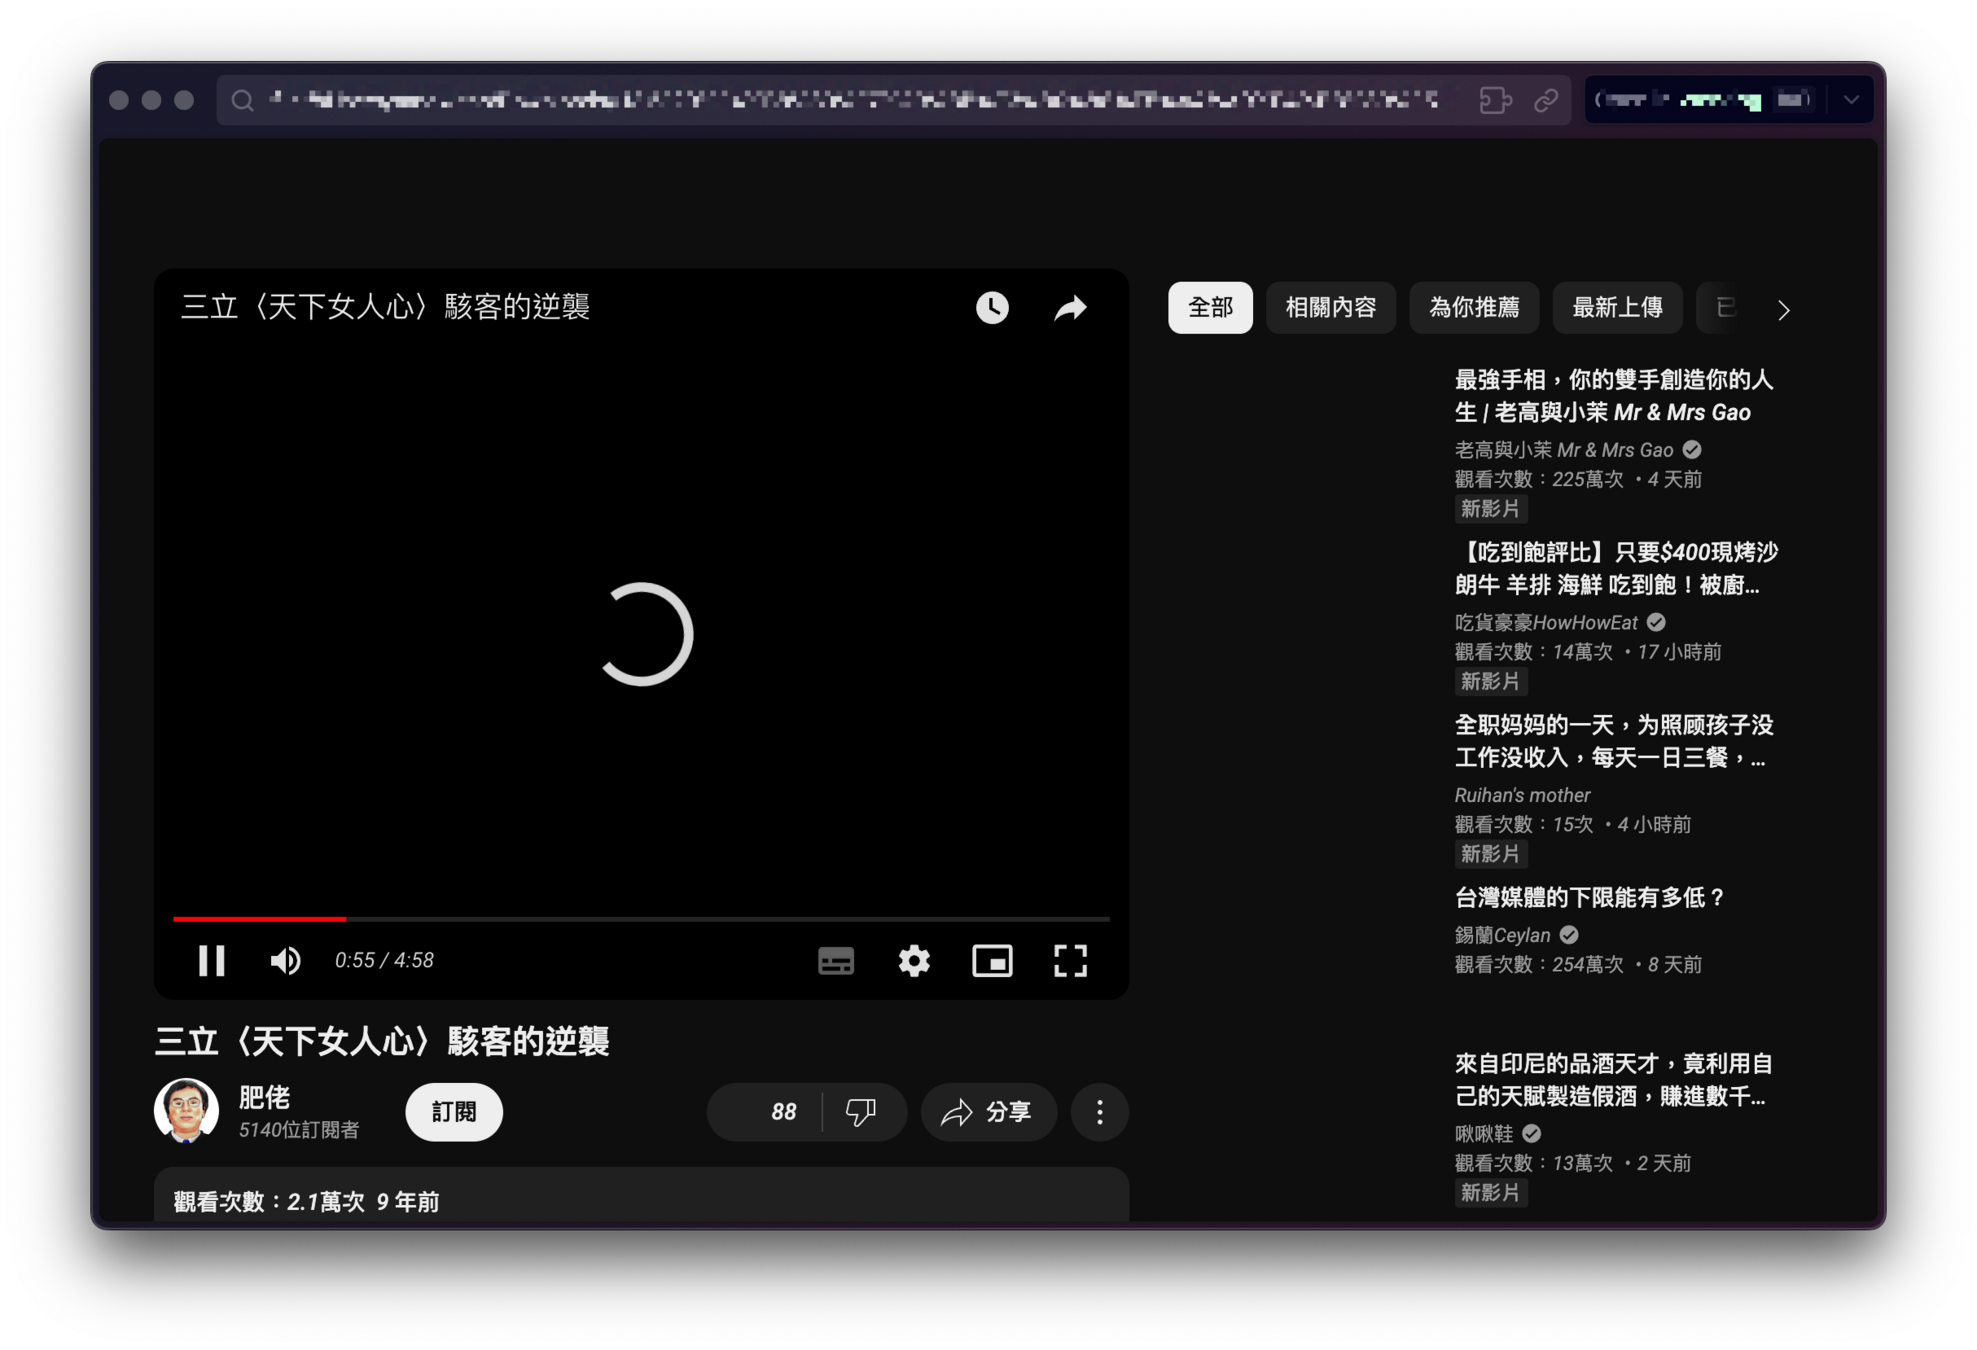This screenshot has height=1350, width=1977.
Task: Copy link icon in address bar
Action: tap(1546, 100)
